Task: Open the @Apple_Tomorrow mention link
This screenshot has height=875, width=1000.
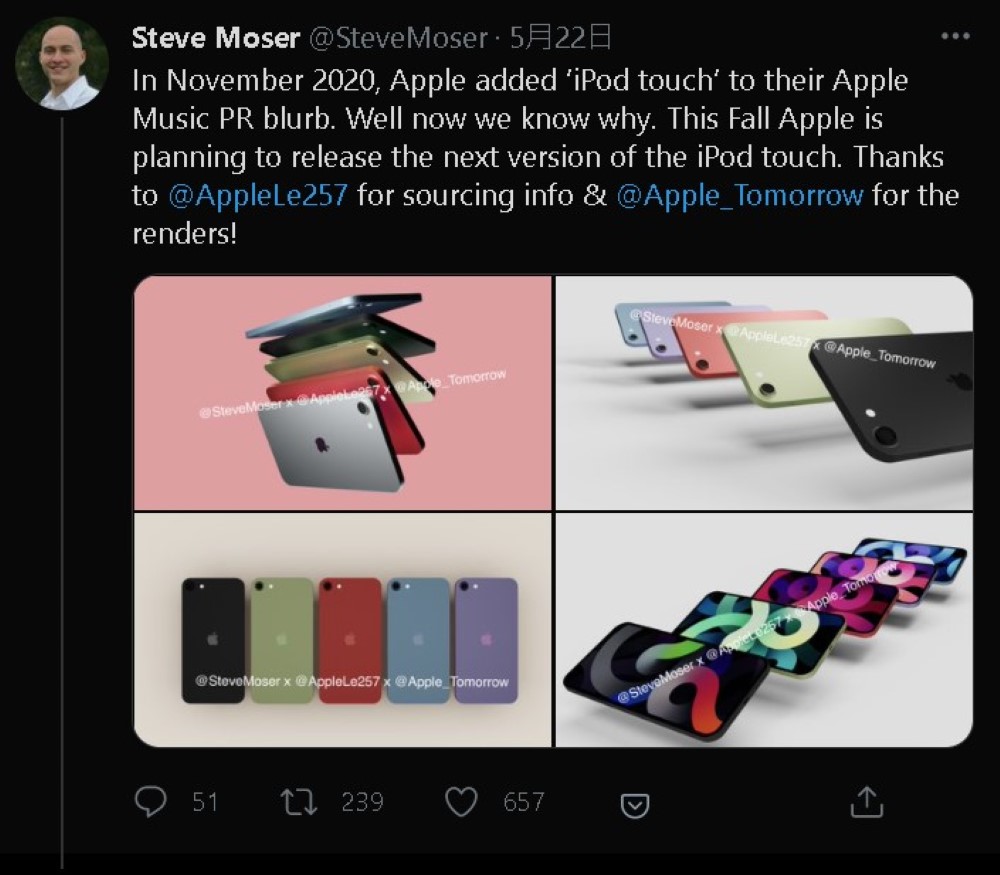Action: coord(740,195)
